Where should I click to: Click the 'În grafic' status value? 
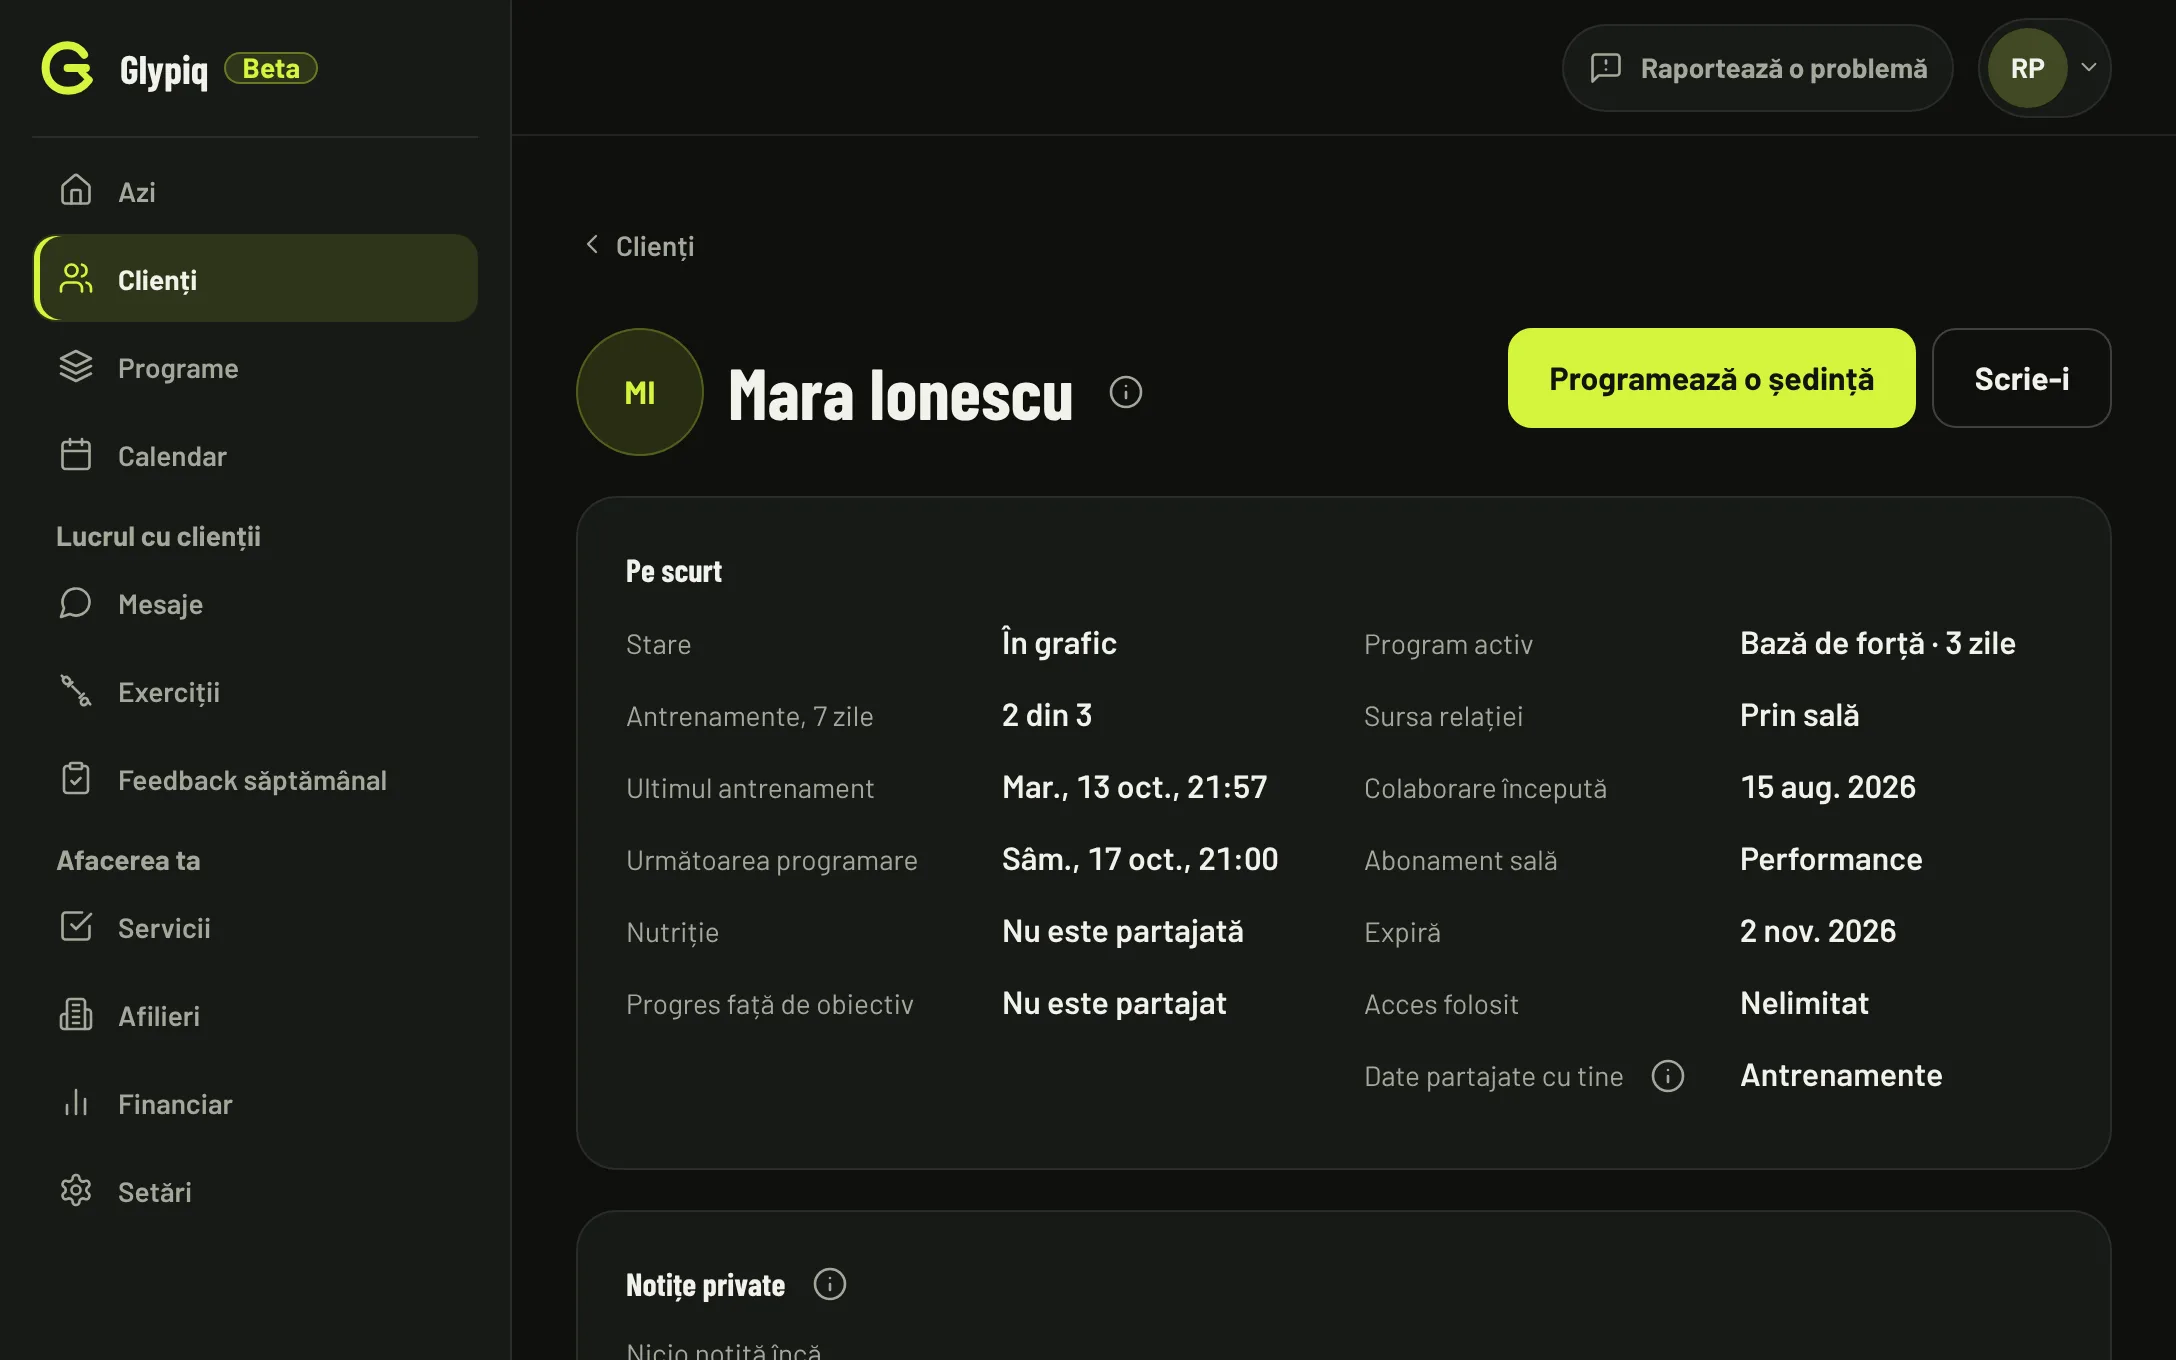pyautogui.click(x=1059, y=643)
